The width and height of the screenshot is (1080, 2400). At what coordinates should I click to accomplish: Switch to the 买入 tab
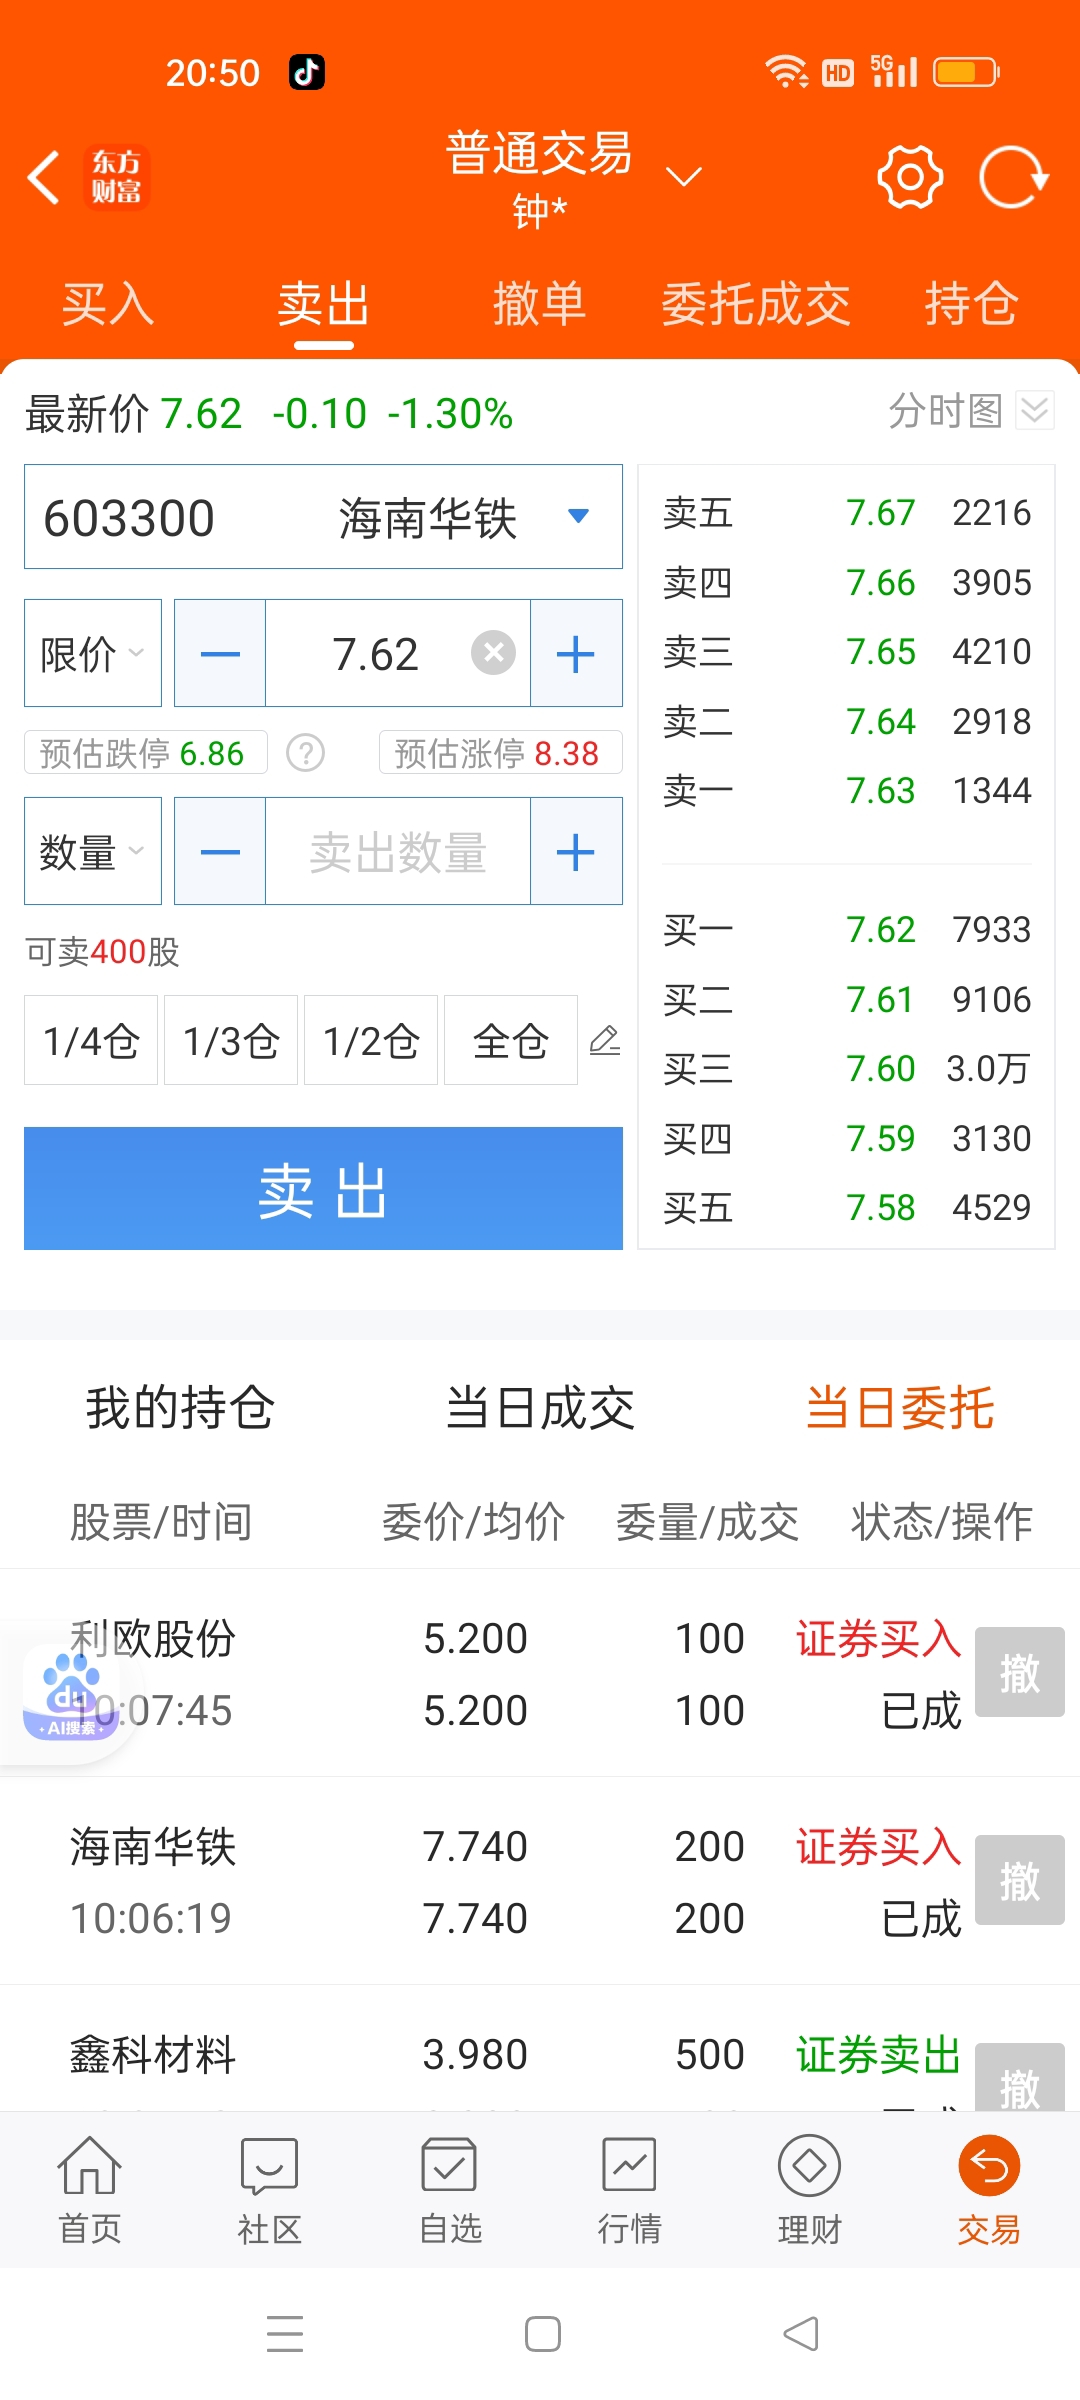click(x=108, y=304)
